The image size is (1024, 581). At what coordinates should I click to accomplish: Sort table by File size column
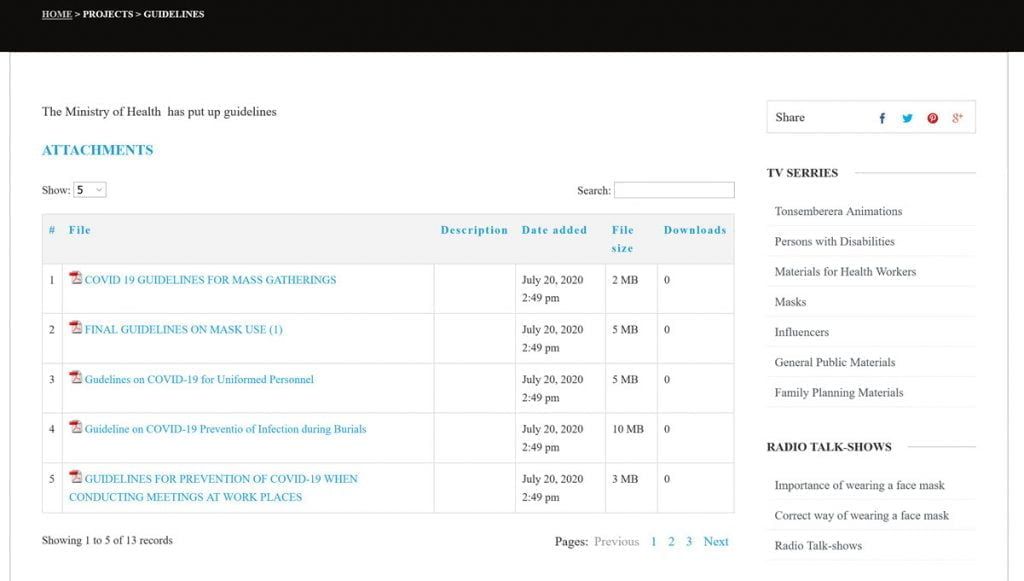[623, 239]
